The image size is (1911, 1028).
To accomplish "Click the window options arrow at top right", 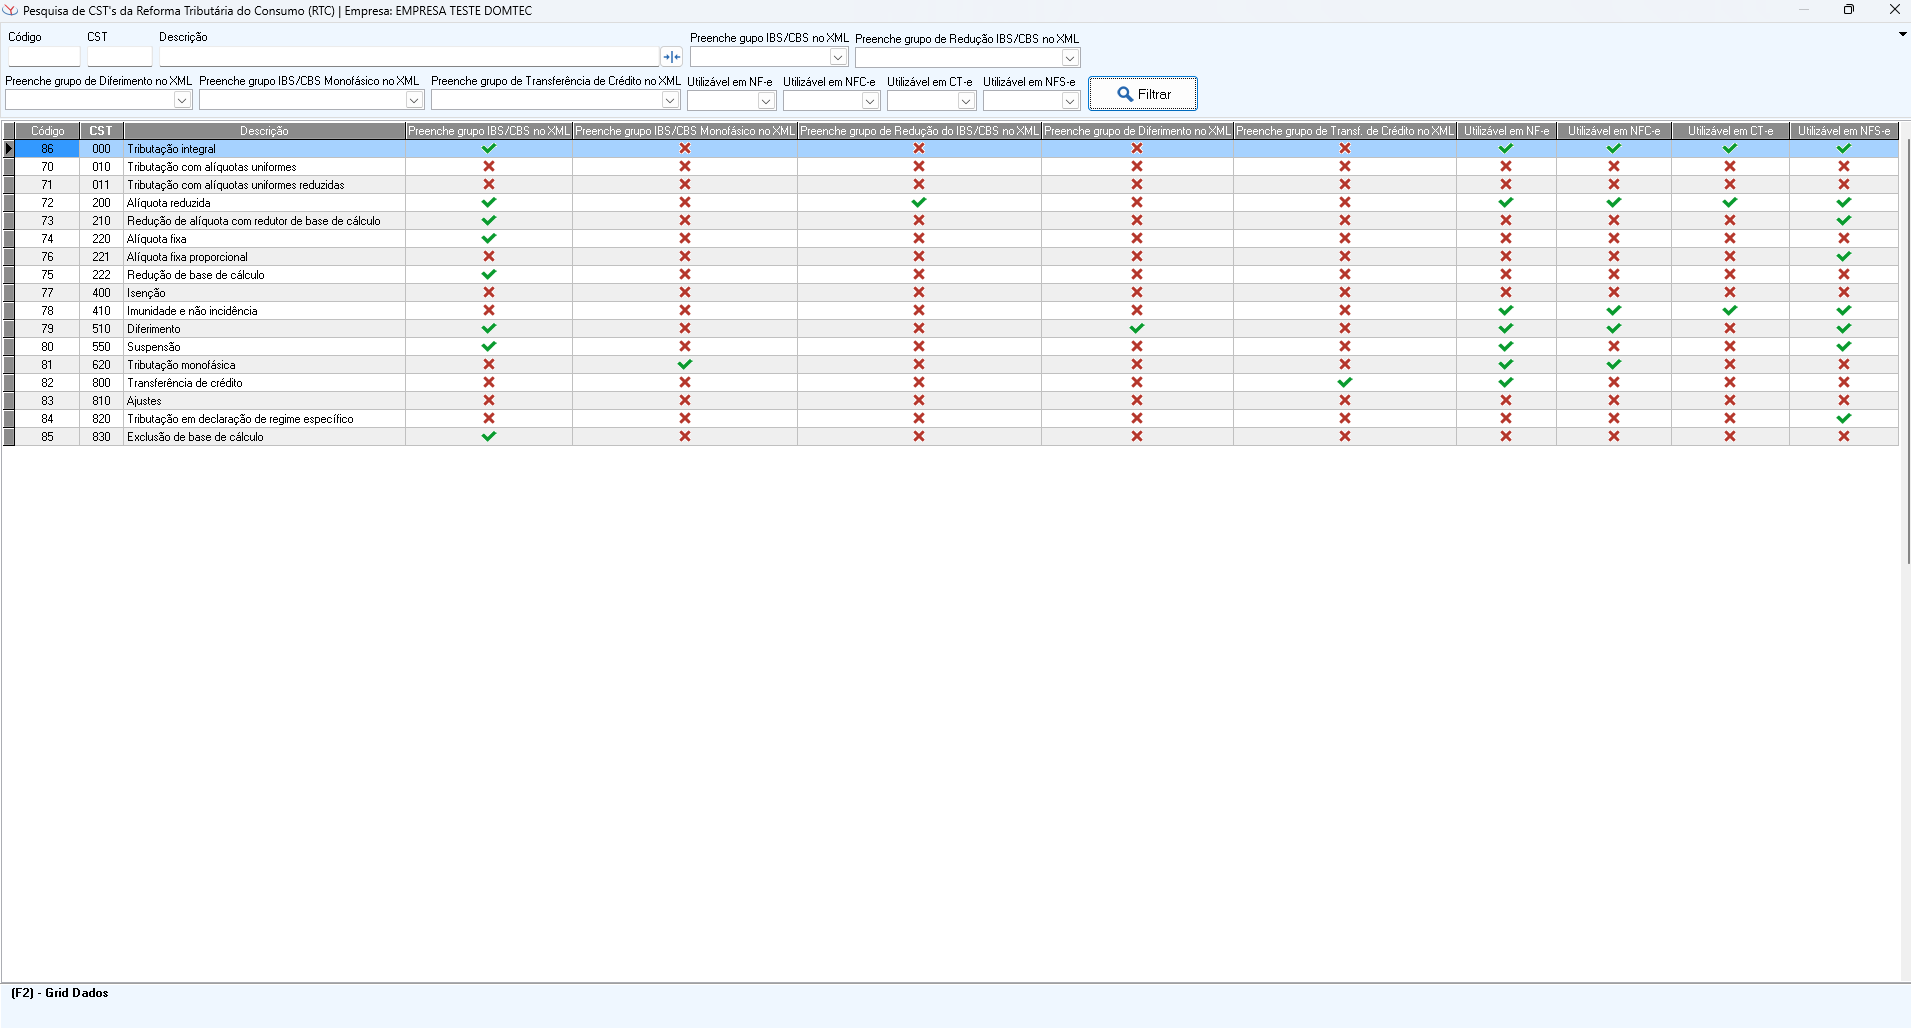I will point(1902,35).
